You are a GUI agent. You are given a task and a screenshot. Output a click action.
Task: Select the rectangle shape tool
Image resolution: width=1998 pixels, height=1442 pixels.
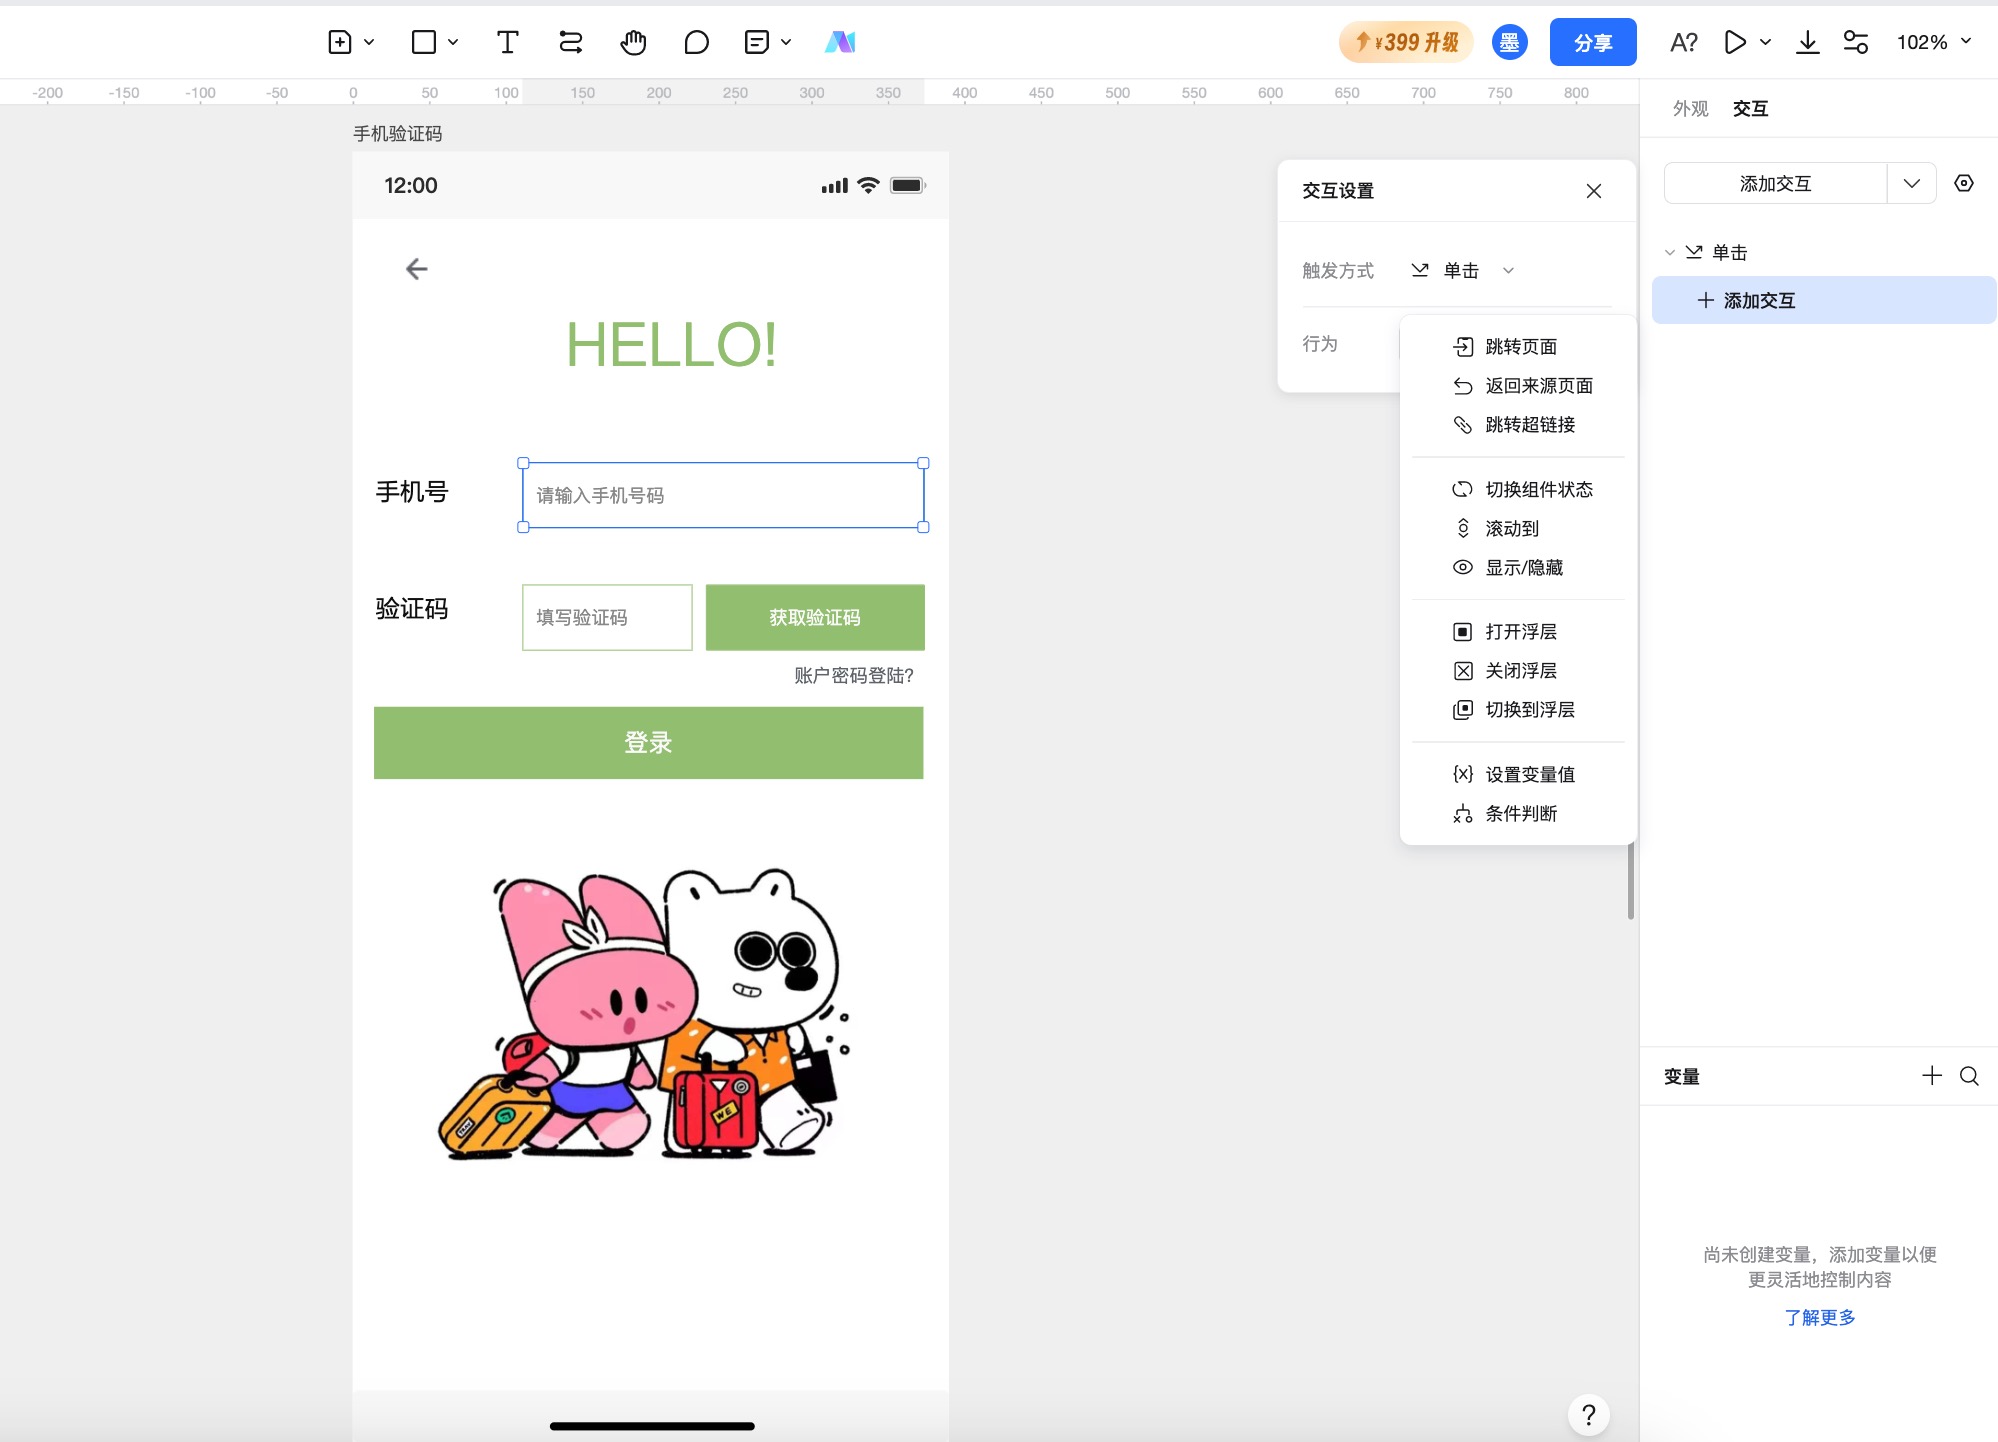[x=424, y=42]
